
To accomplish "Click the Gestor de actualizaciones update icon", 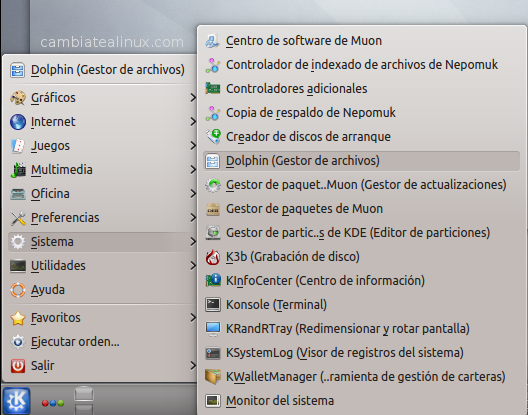I will coord(213,185).
